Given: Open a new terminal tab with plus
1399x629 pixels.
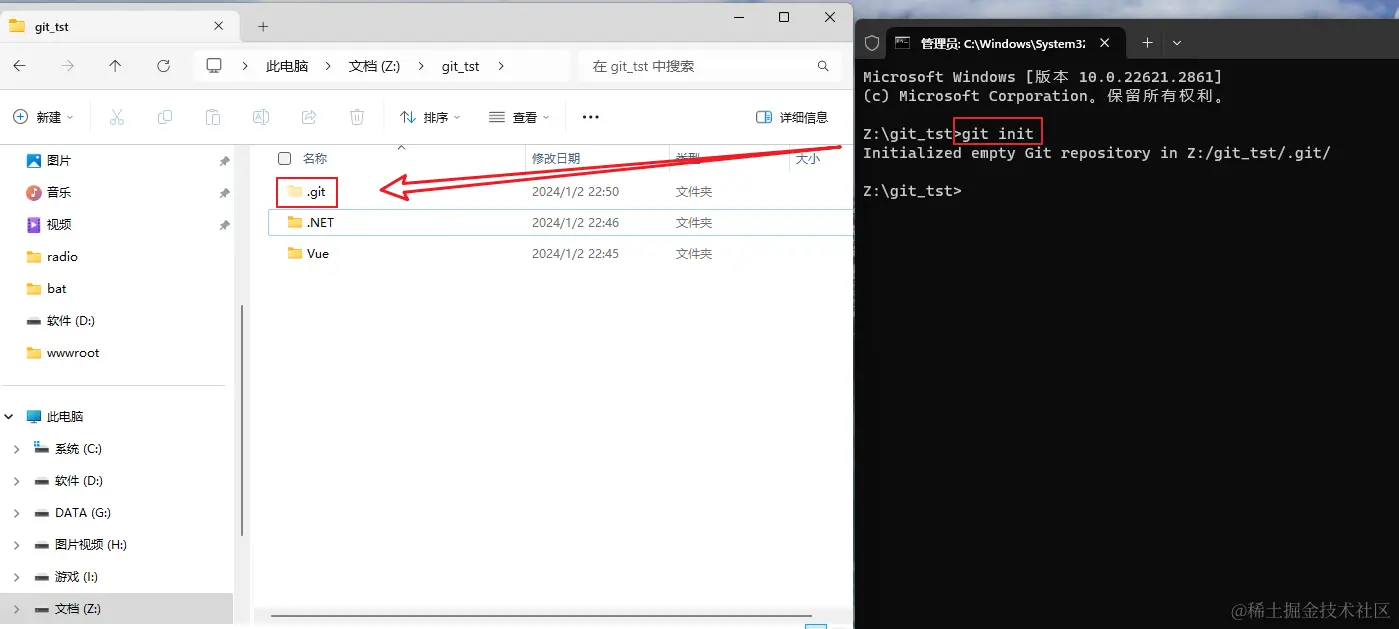Looking at the screenshot, I should [1147, 43].
